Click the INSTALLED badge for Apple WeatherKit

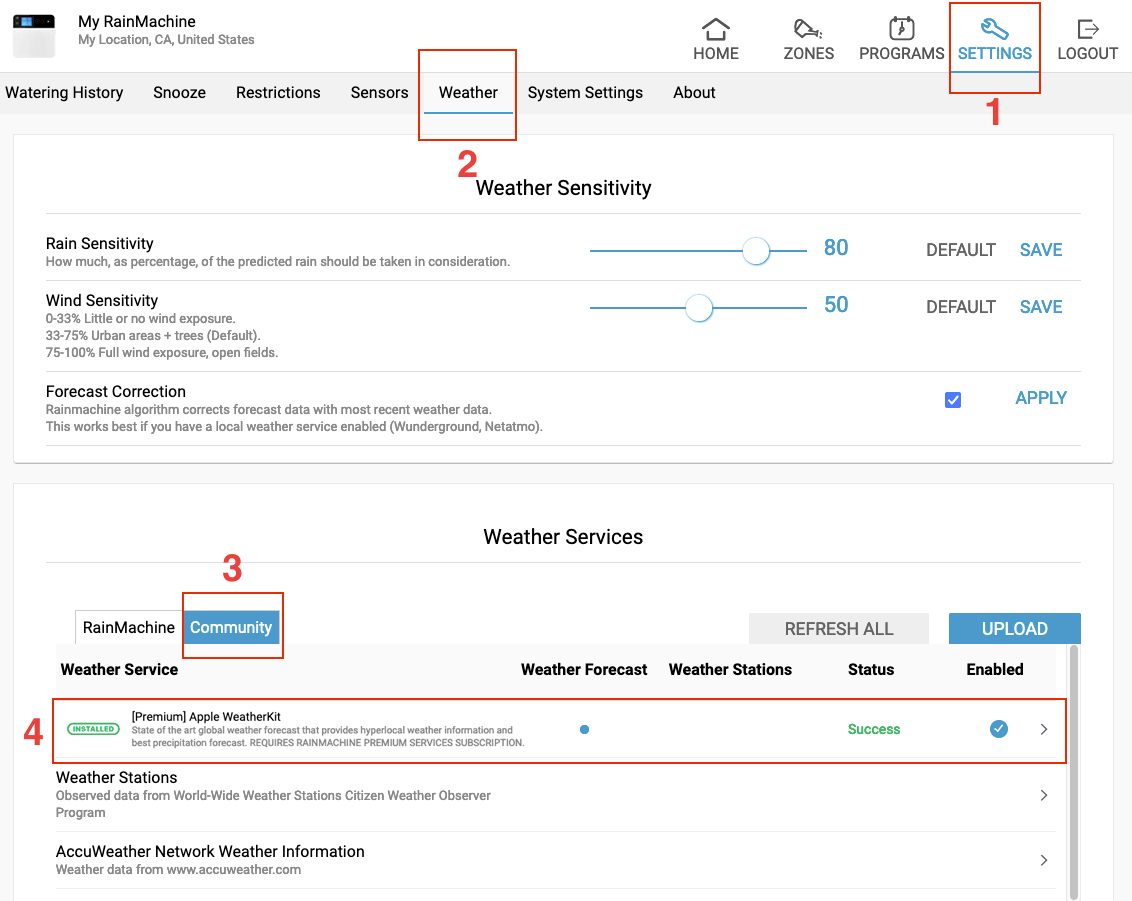click(x=93, y=729)
